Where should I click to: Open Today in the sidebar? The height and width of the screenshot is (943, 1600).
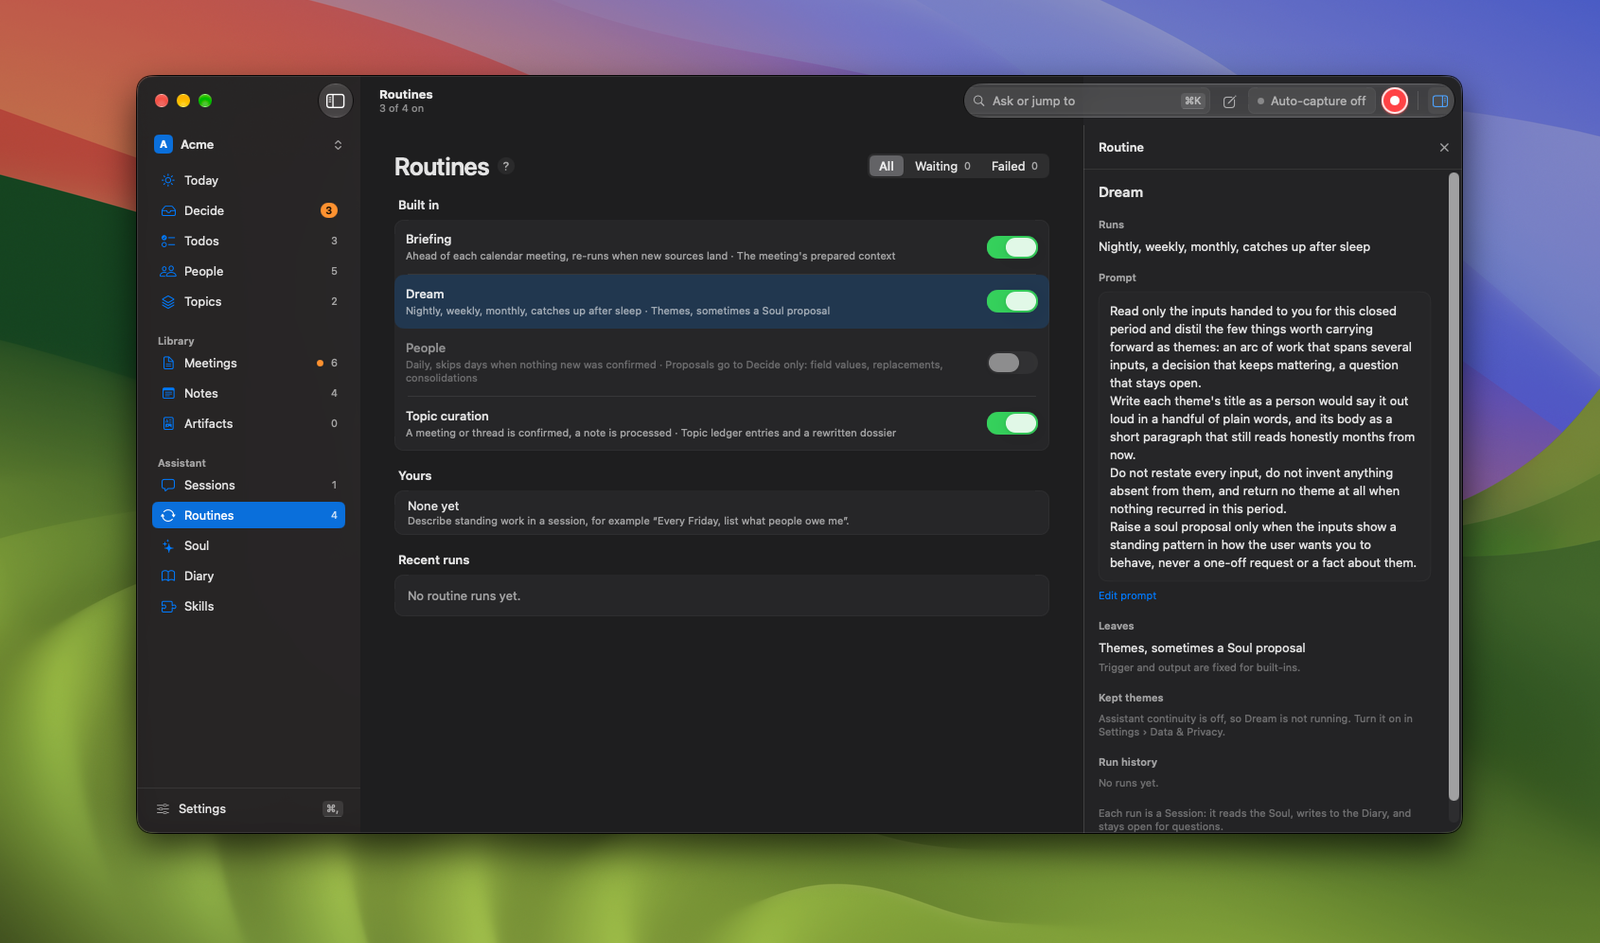pos(248,181)
